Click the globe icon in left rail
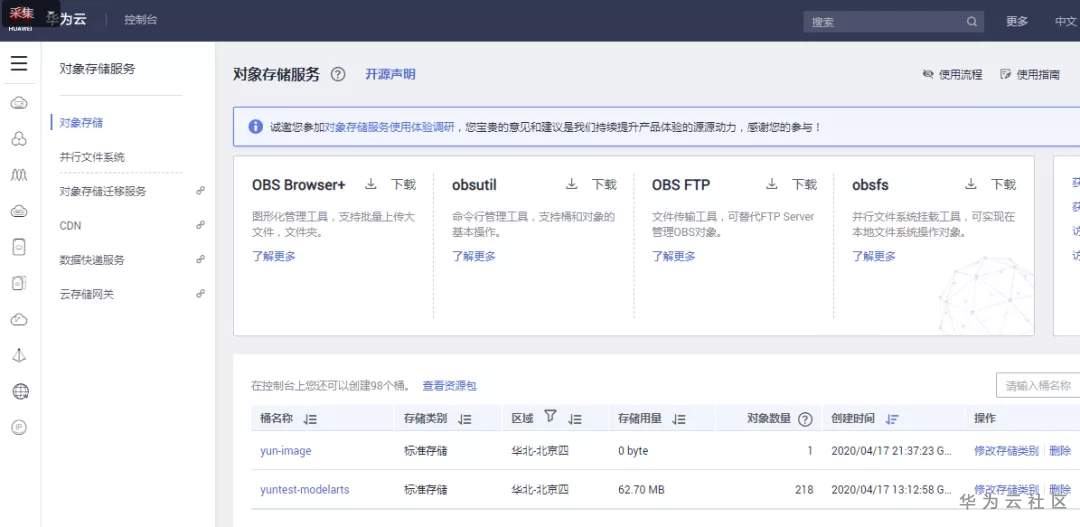The image size is (1080, 527). (x=20, y=392)
